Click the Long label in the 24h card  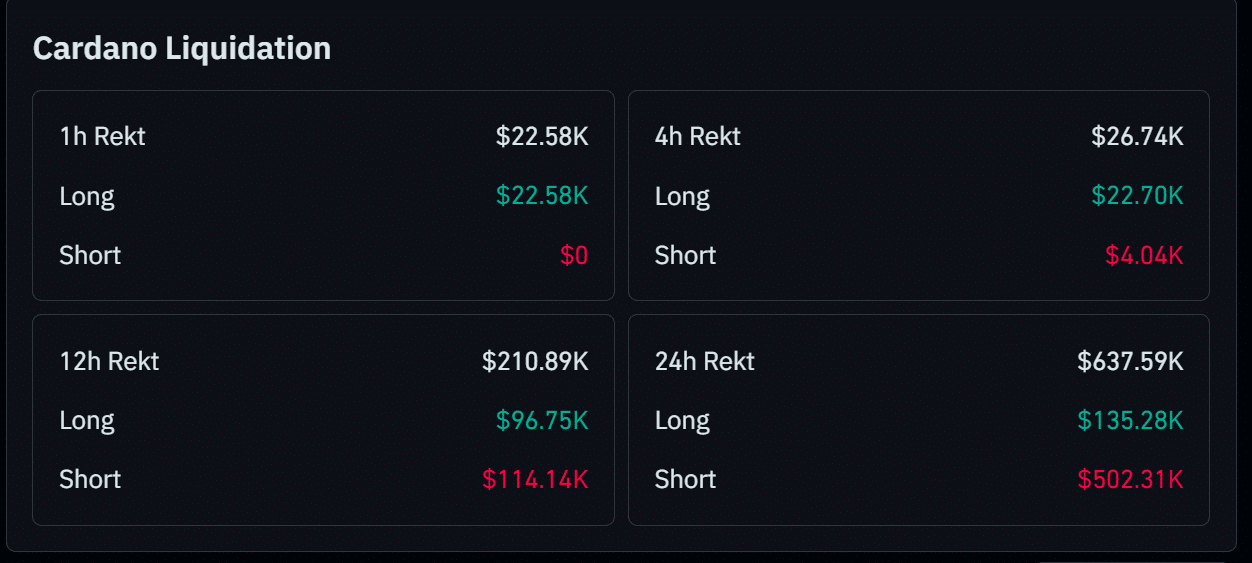coord(682,421)
